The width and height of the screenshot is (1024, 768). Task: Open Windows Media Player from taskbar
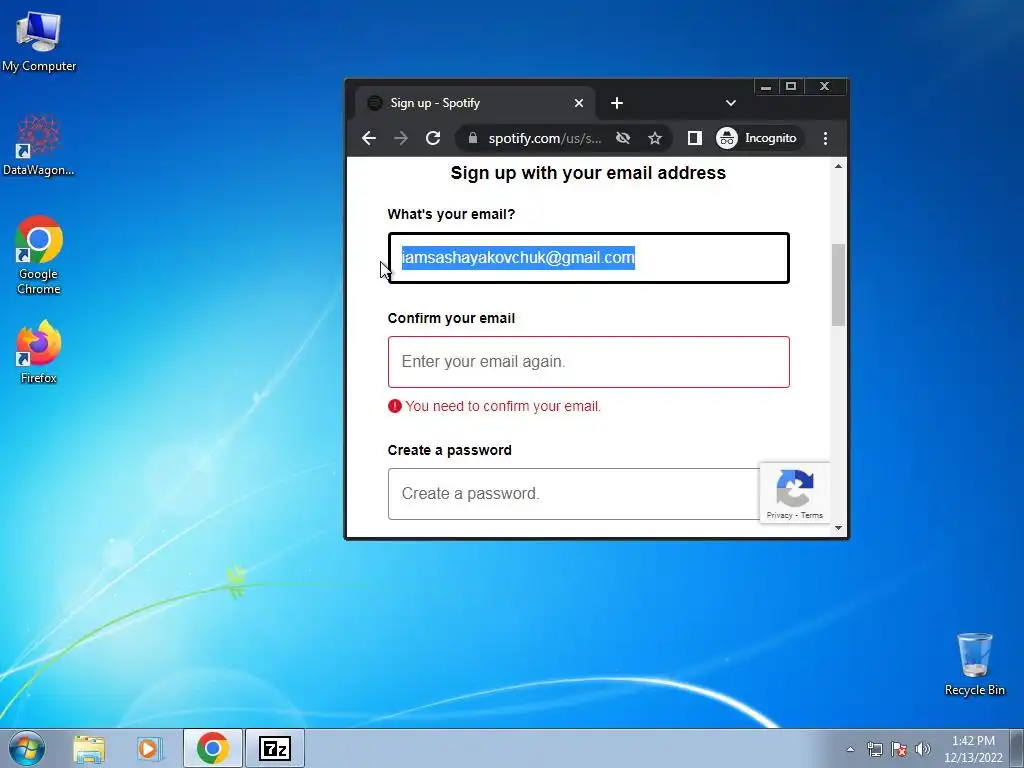click(150, 748)
